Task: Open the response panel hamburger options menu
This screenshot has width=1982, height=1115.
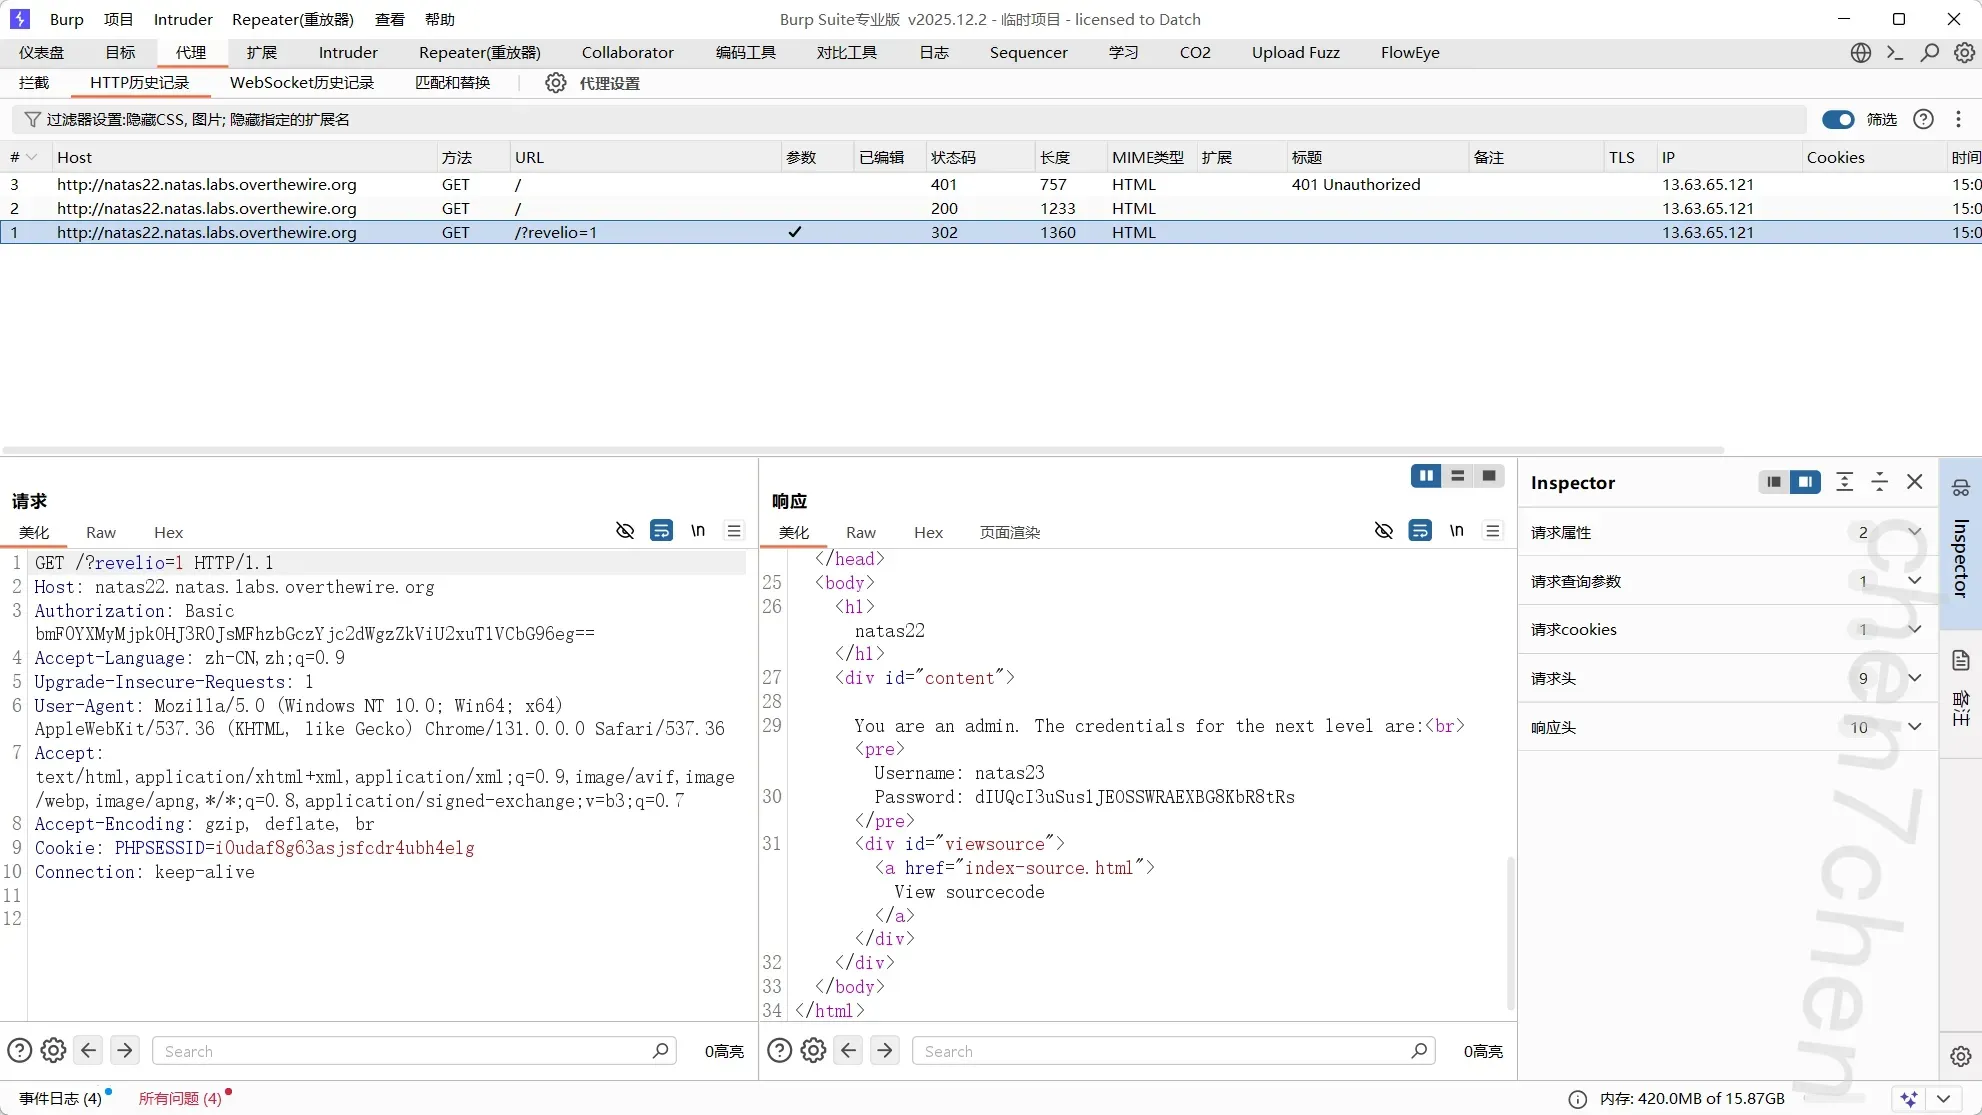Action: click(1493, 531)
